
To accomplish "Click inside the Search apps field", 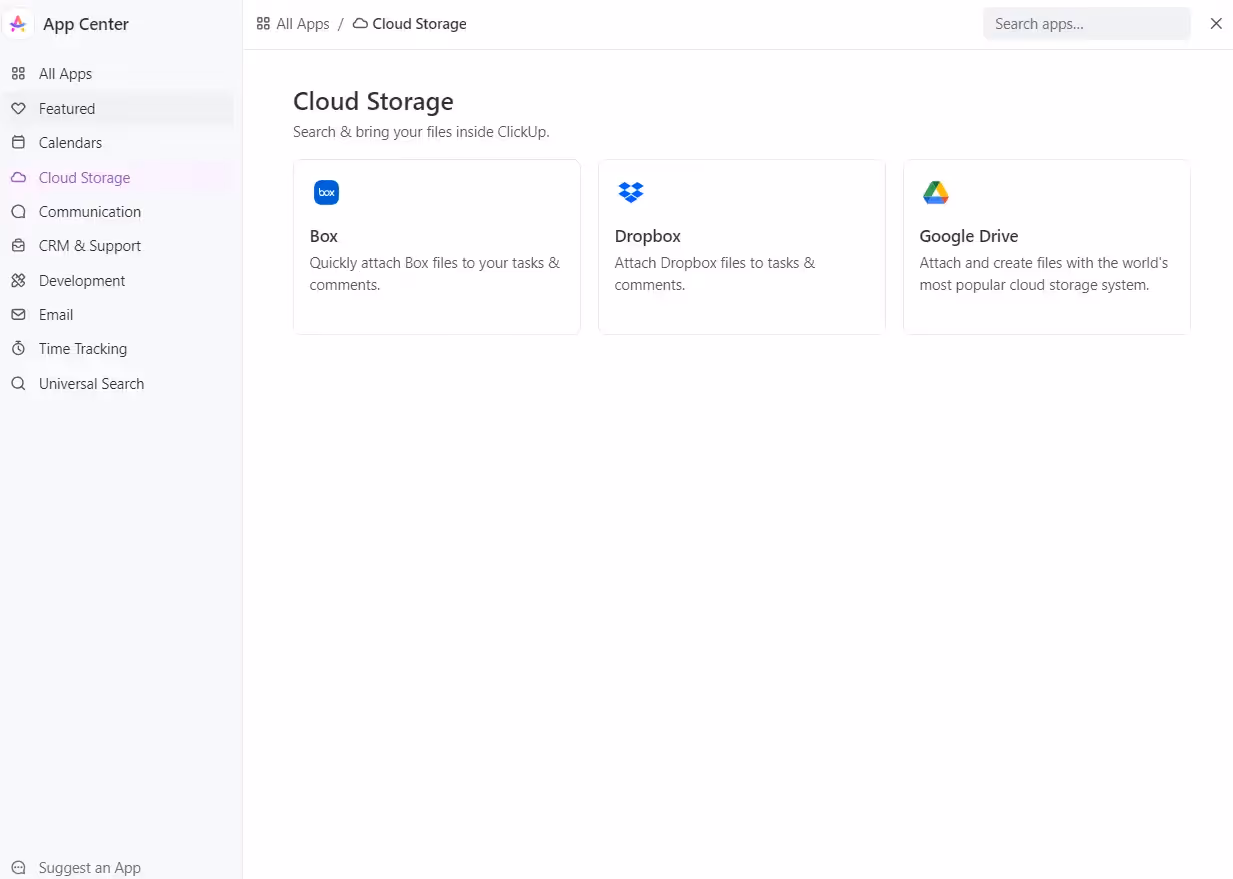I will tap(1086, 23).
